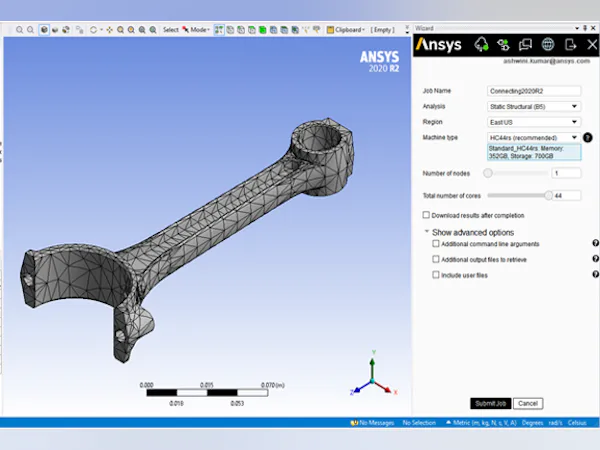Toggle the highlighted smart select filter icon
This screenshot has height=450, width=600.
218,30
